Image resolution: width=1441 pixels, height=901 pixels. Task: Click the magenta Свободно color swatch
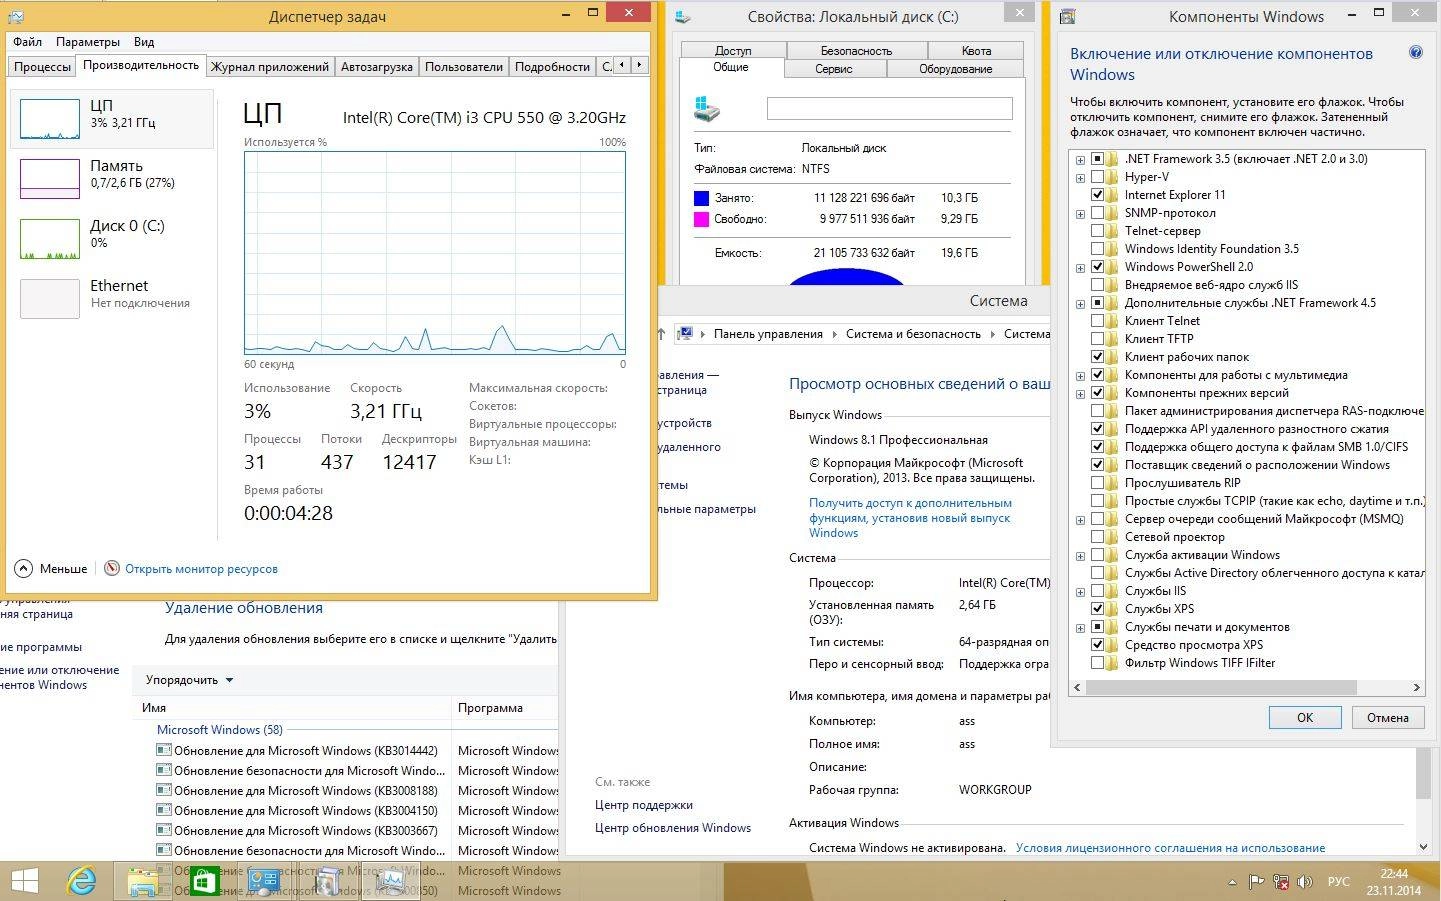(x=701, y=219)
